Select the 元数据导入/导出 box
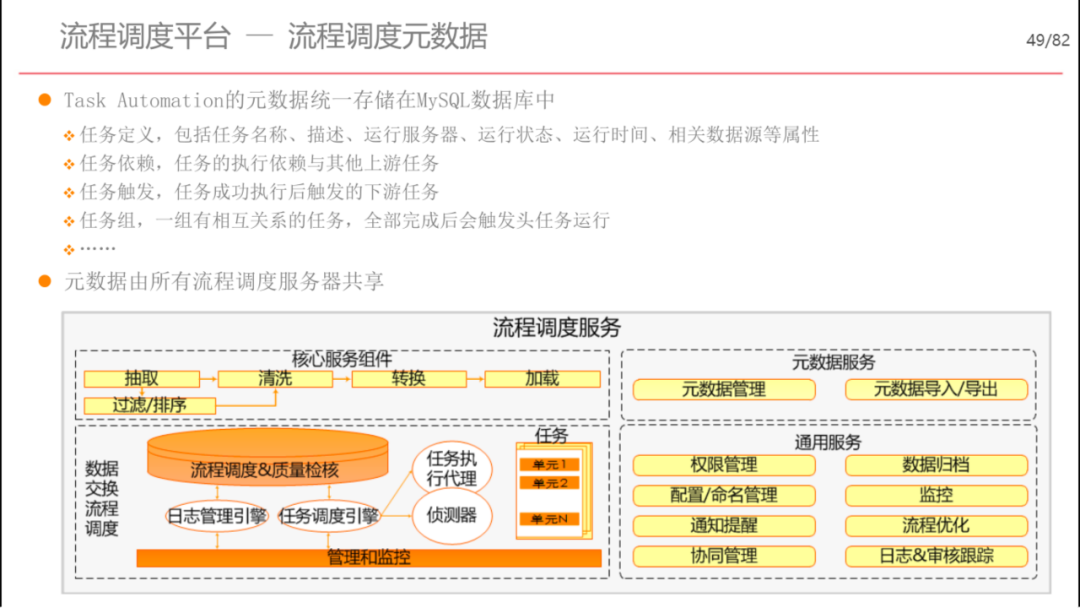Image resolution: width=1080 pixels, height=608 pixels. tap(936, 390)
